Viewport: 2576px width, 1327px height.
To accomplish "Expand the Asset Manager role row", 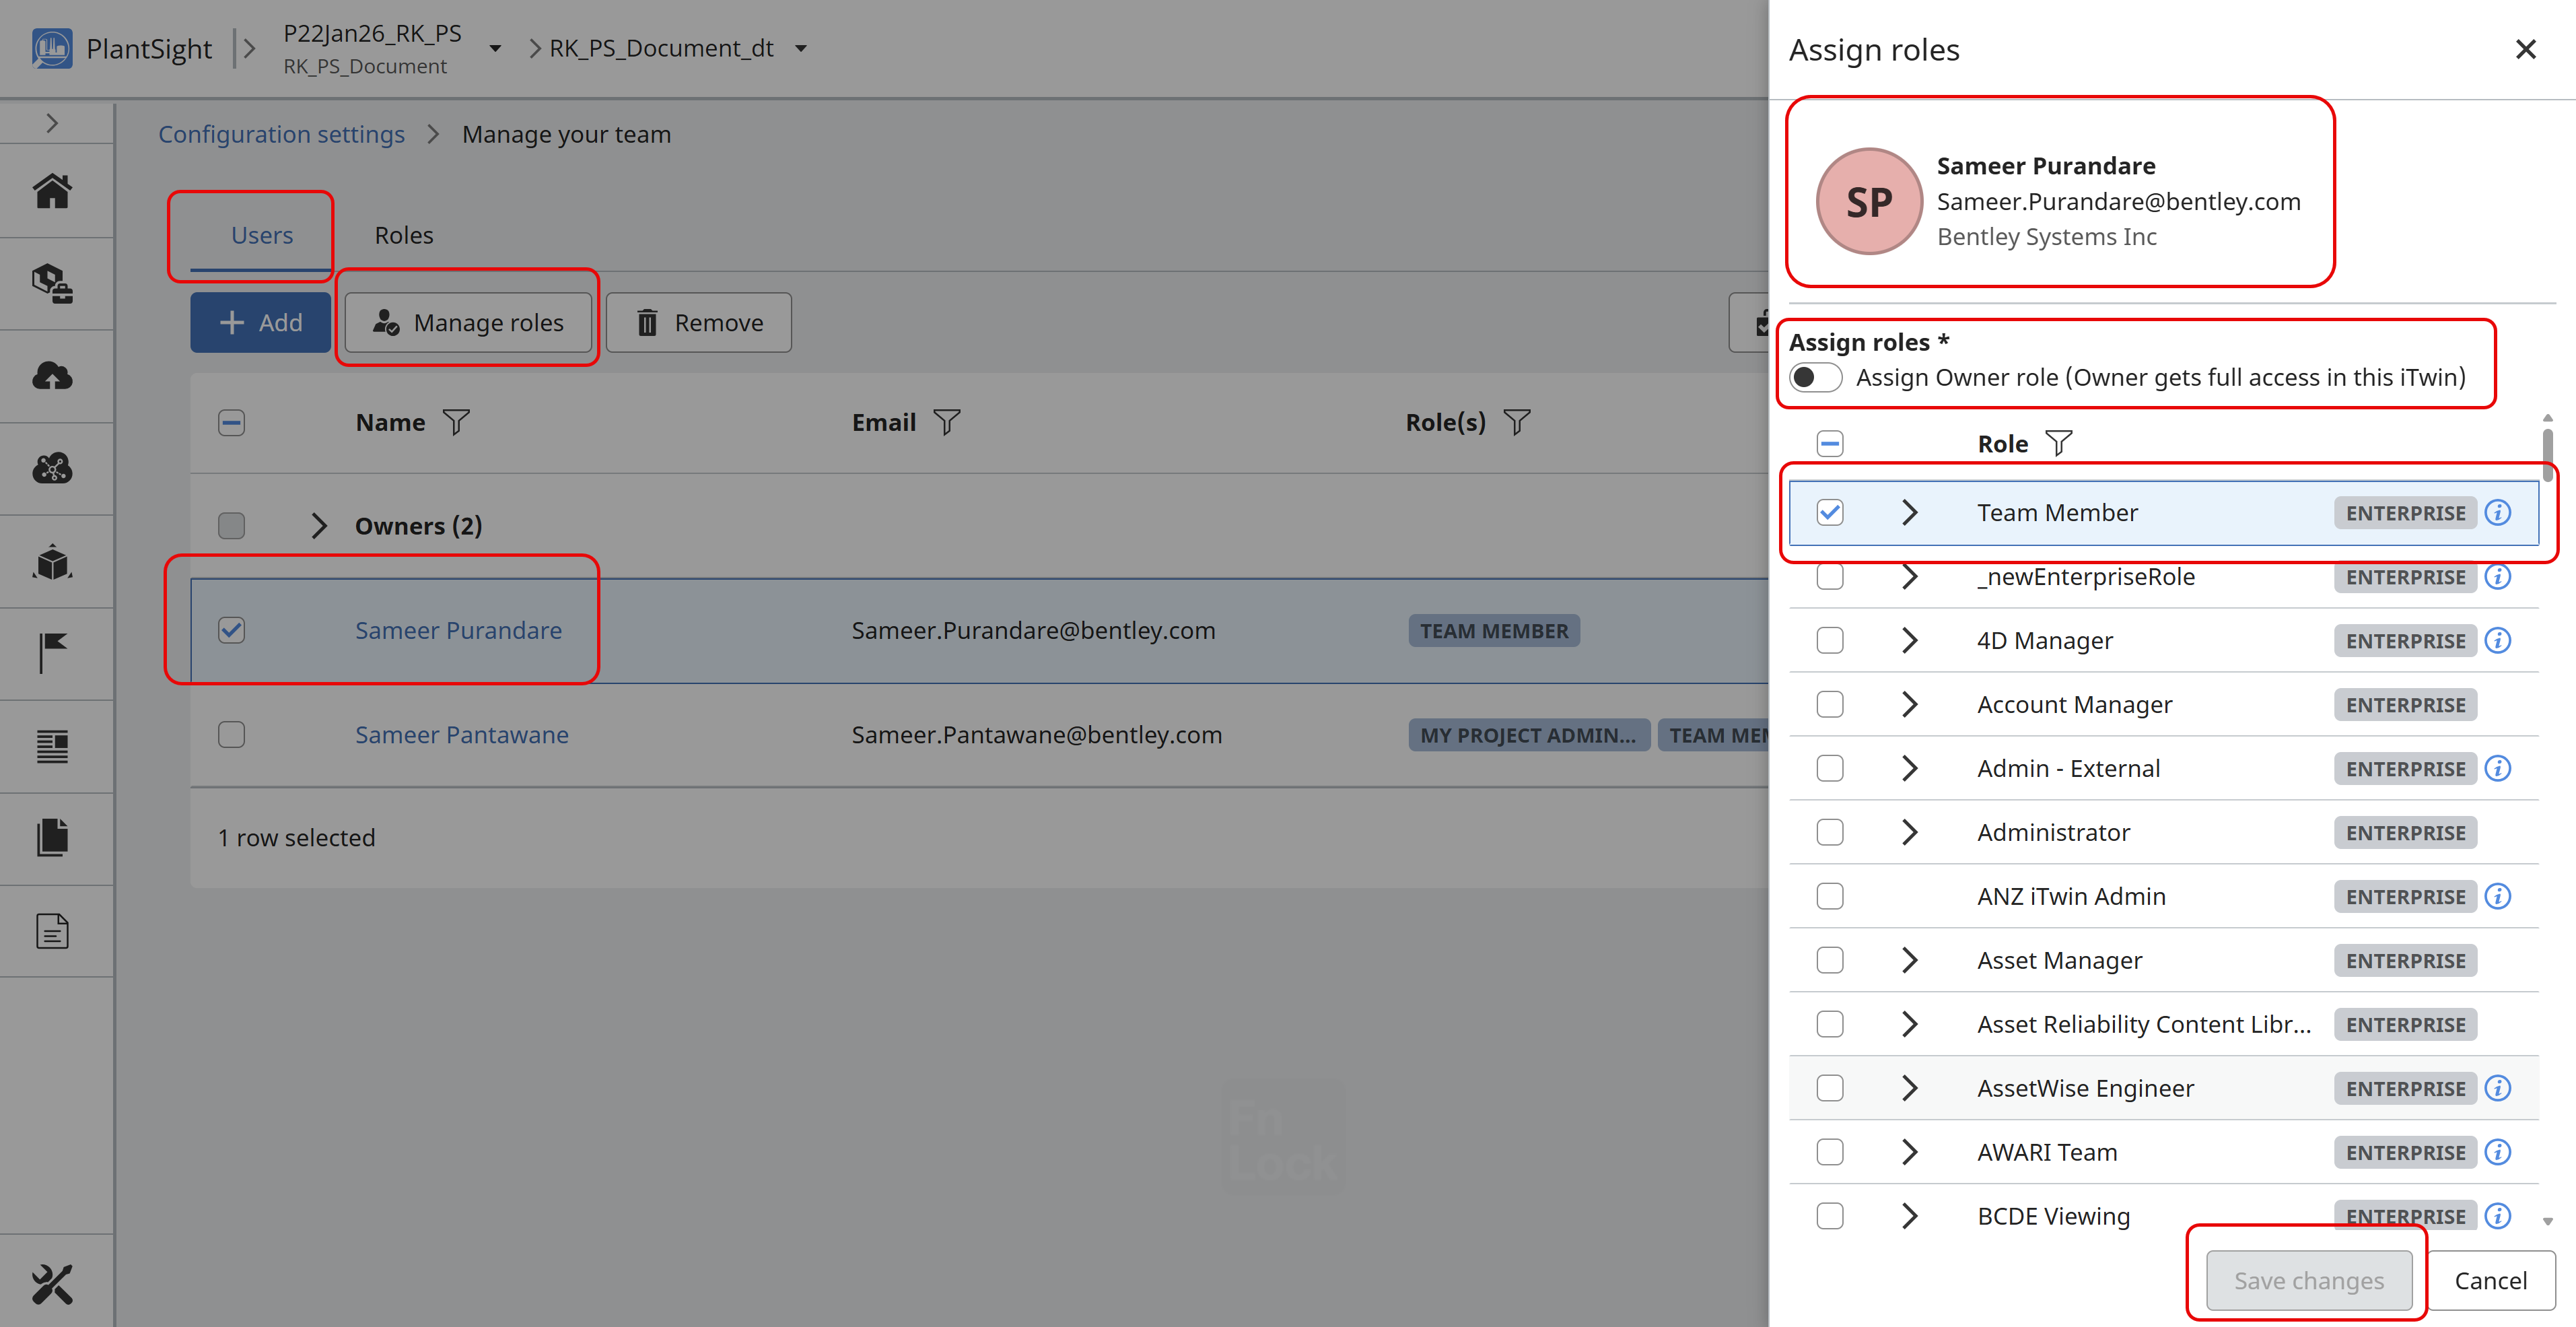I will [x=1909, y=960].
